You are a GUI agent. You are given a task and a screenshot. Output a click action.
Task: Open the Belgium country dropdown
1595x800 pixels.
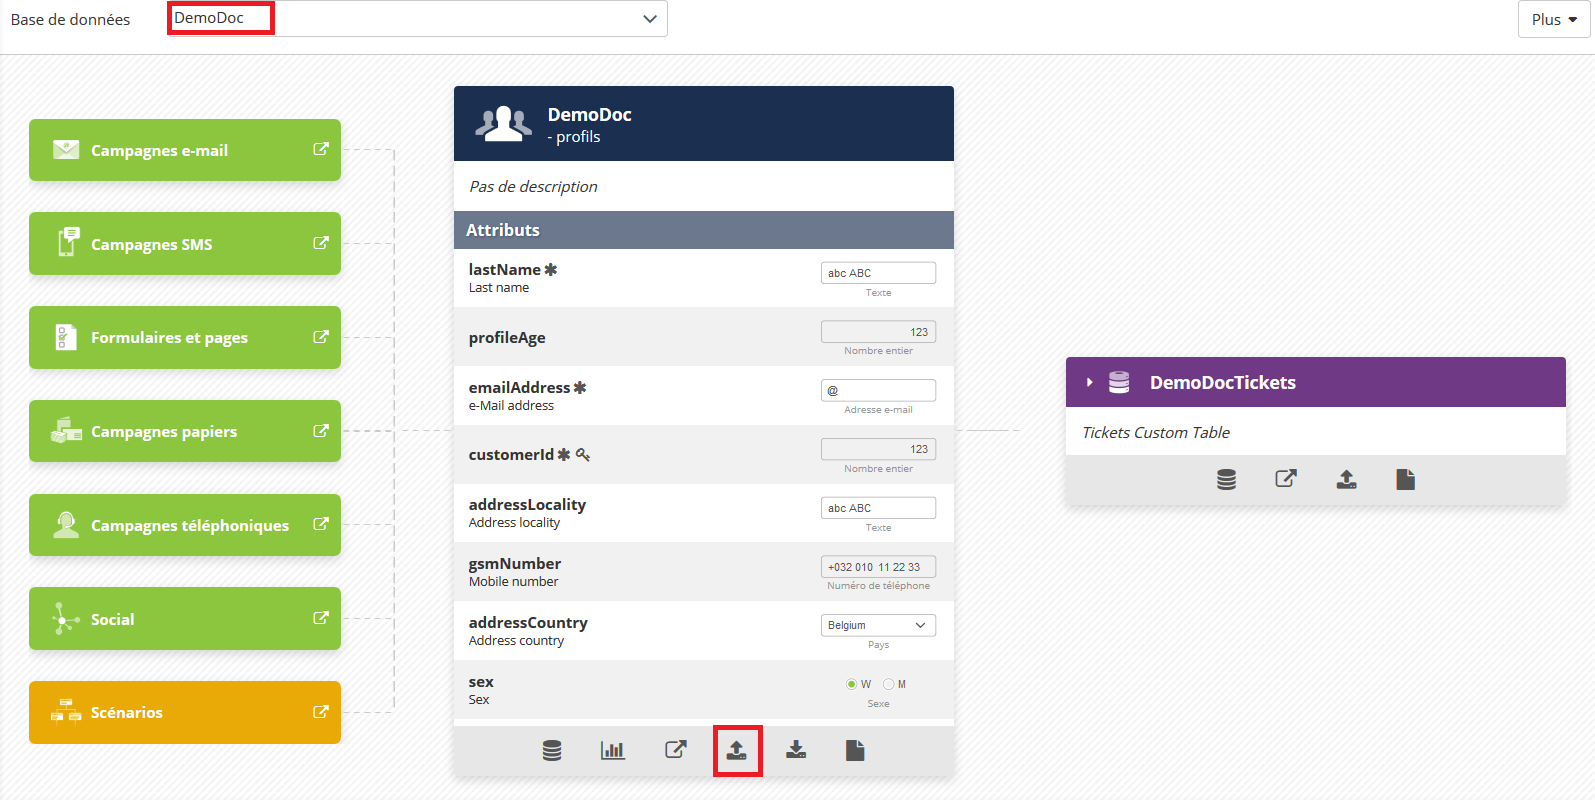point(878,625)
